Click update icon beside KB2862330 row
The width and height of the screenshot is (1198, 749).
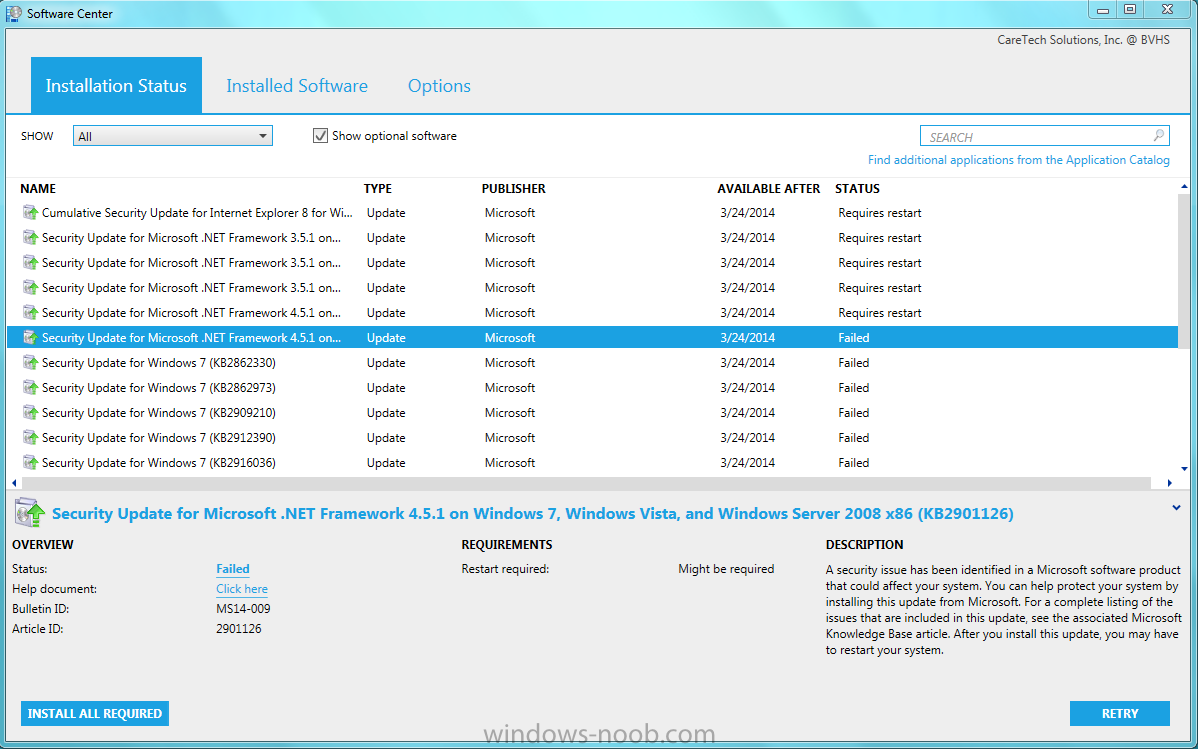[30, 362]
